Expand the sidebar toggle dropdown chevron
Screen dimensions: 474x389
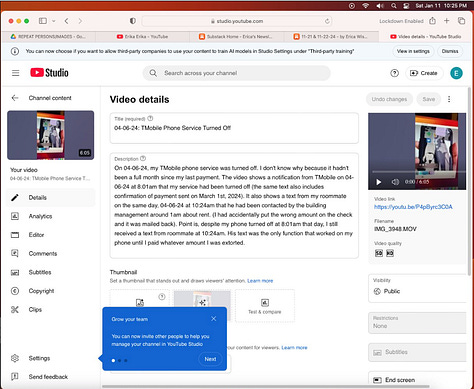pos(53,21)
